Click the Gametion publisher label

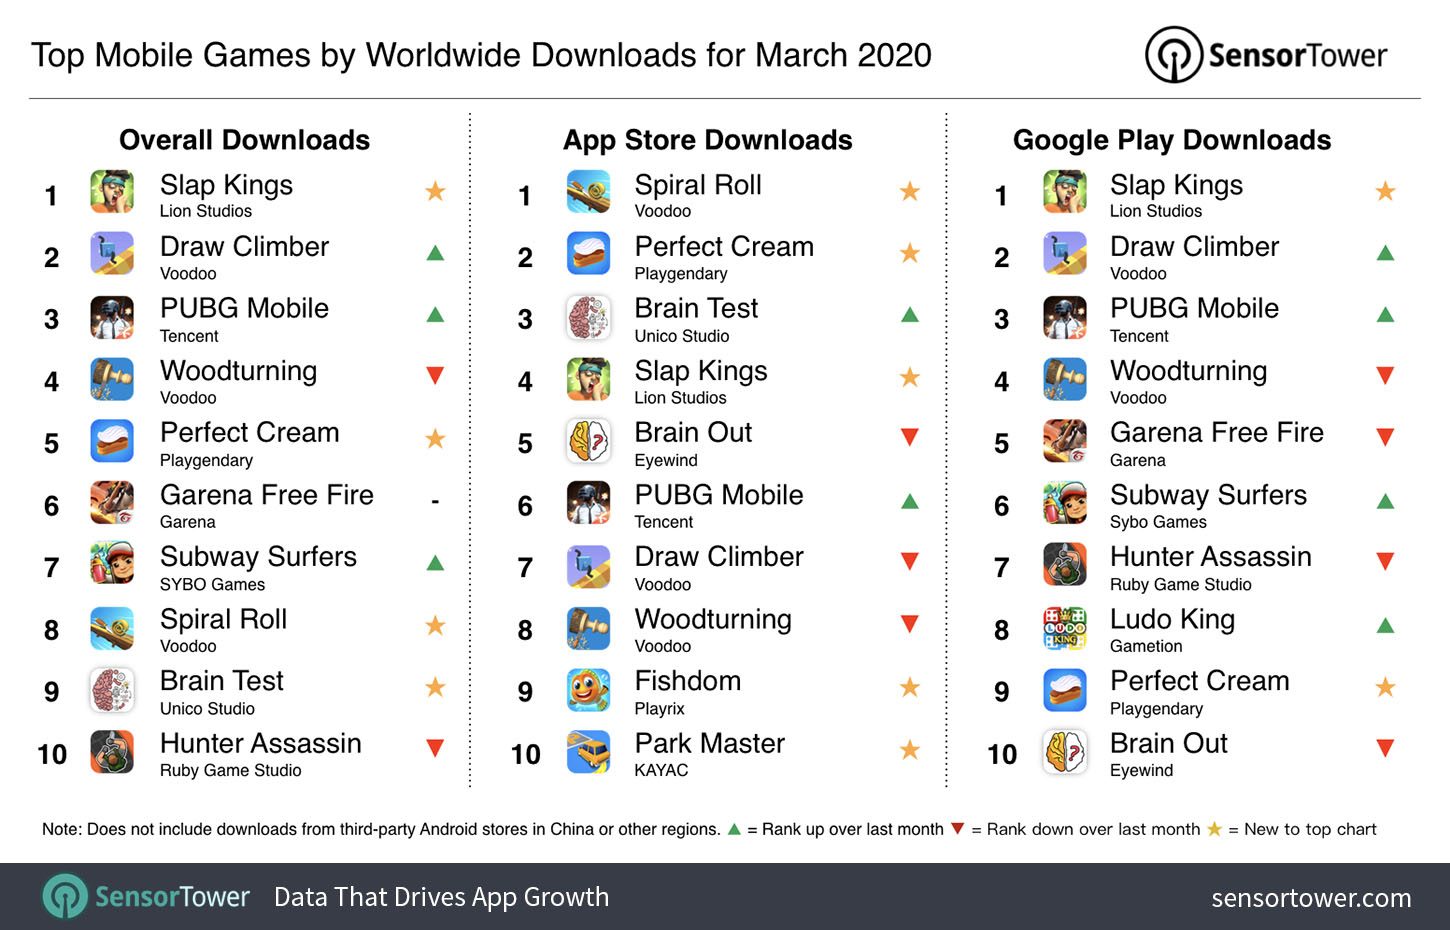[x=1146, y=646]
